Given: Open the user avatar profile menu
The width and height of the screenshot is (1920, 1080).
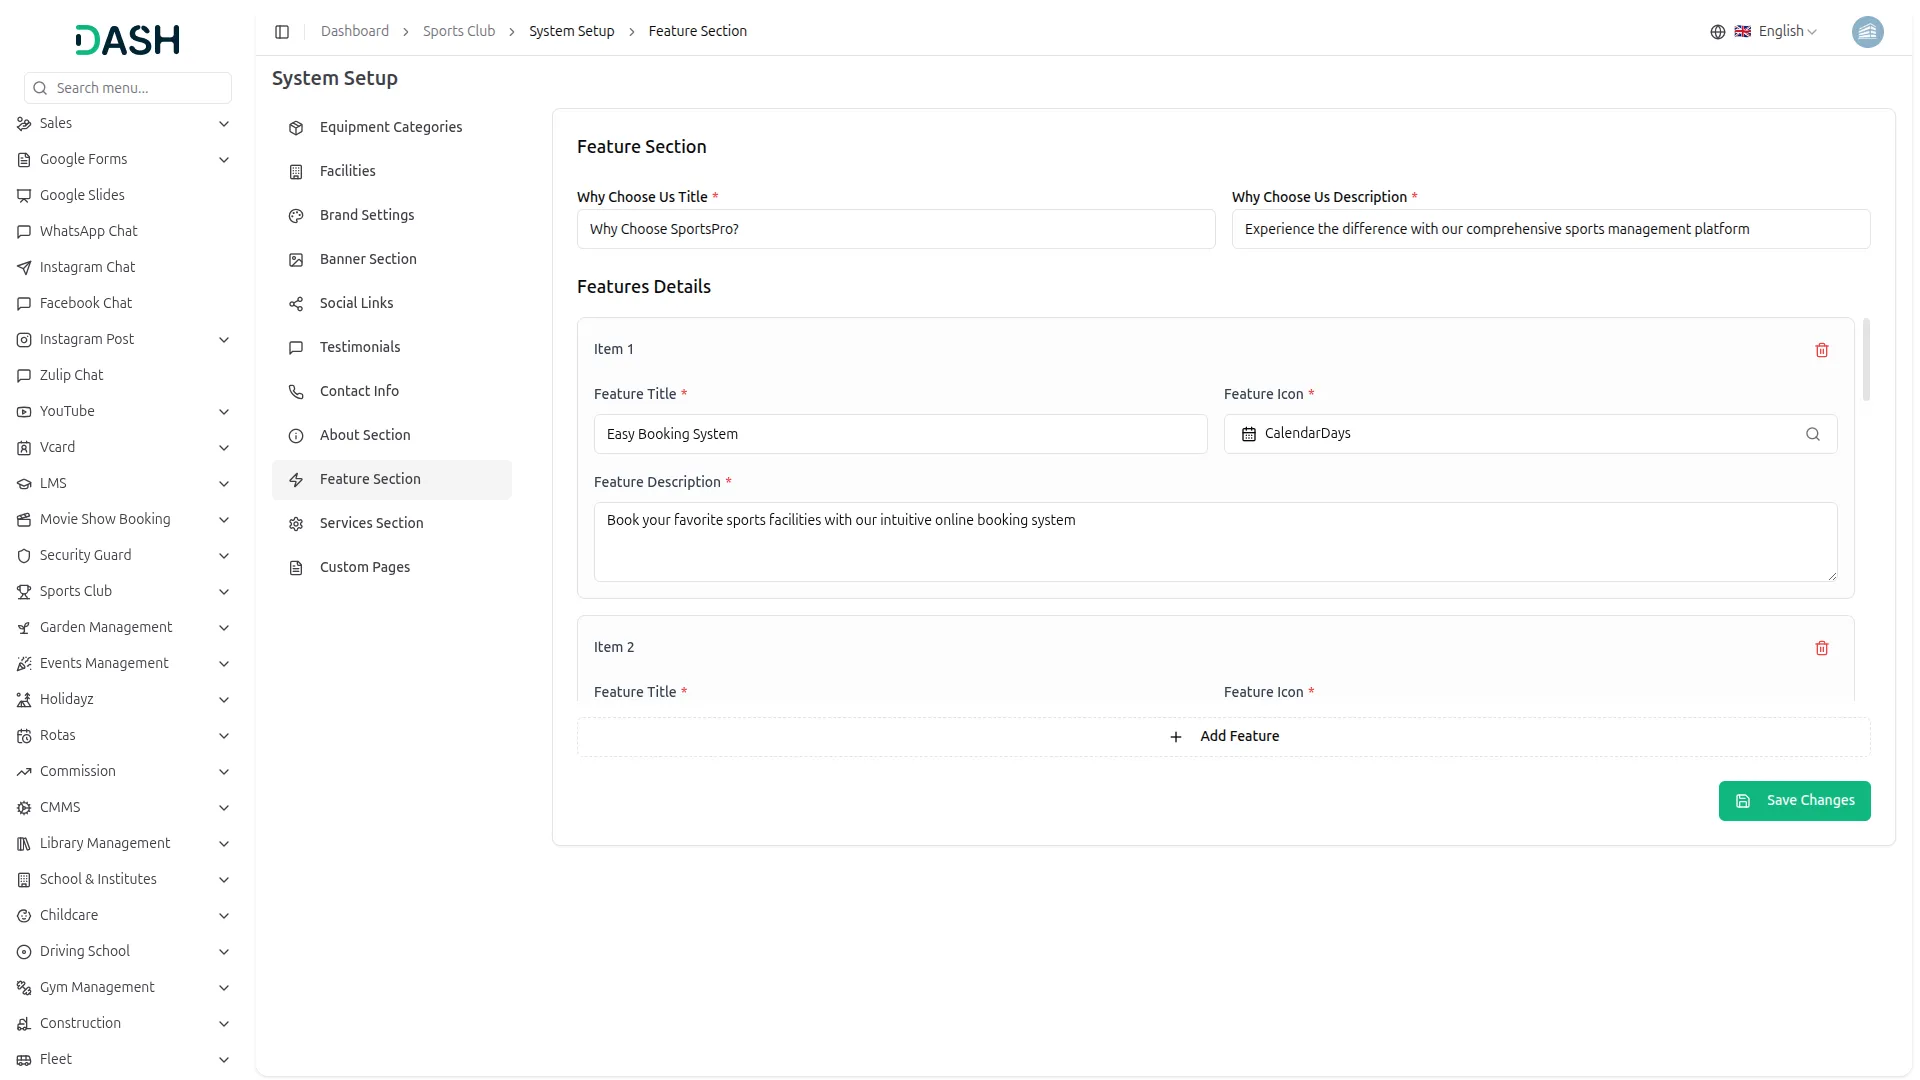Looking at the screenshot, I should tap(1866, 32).
